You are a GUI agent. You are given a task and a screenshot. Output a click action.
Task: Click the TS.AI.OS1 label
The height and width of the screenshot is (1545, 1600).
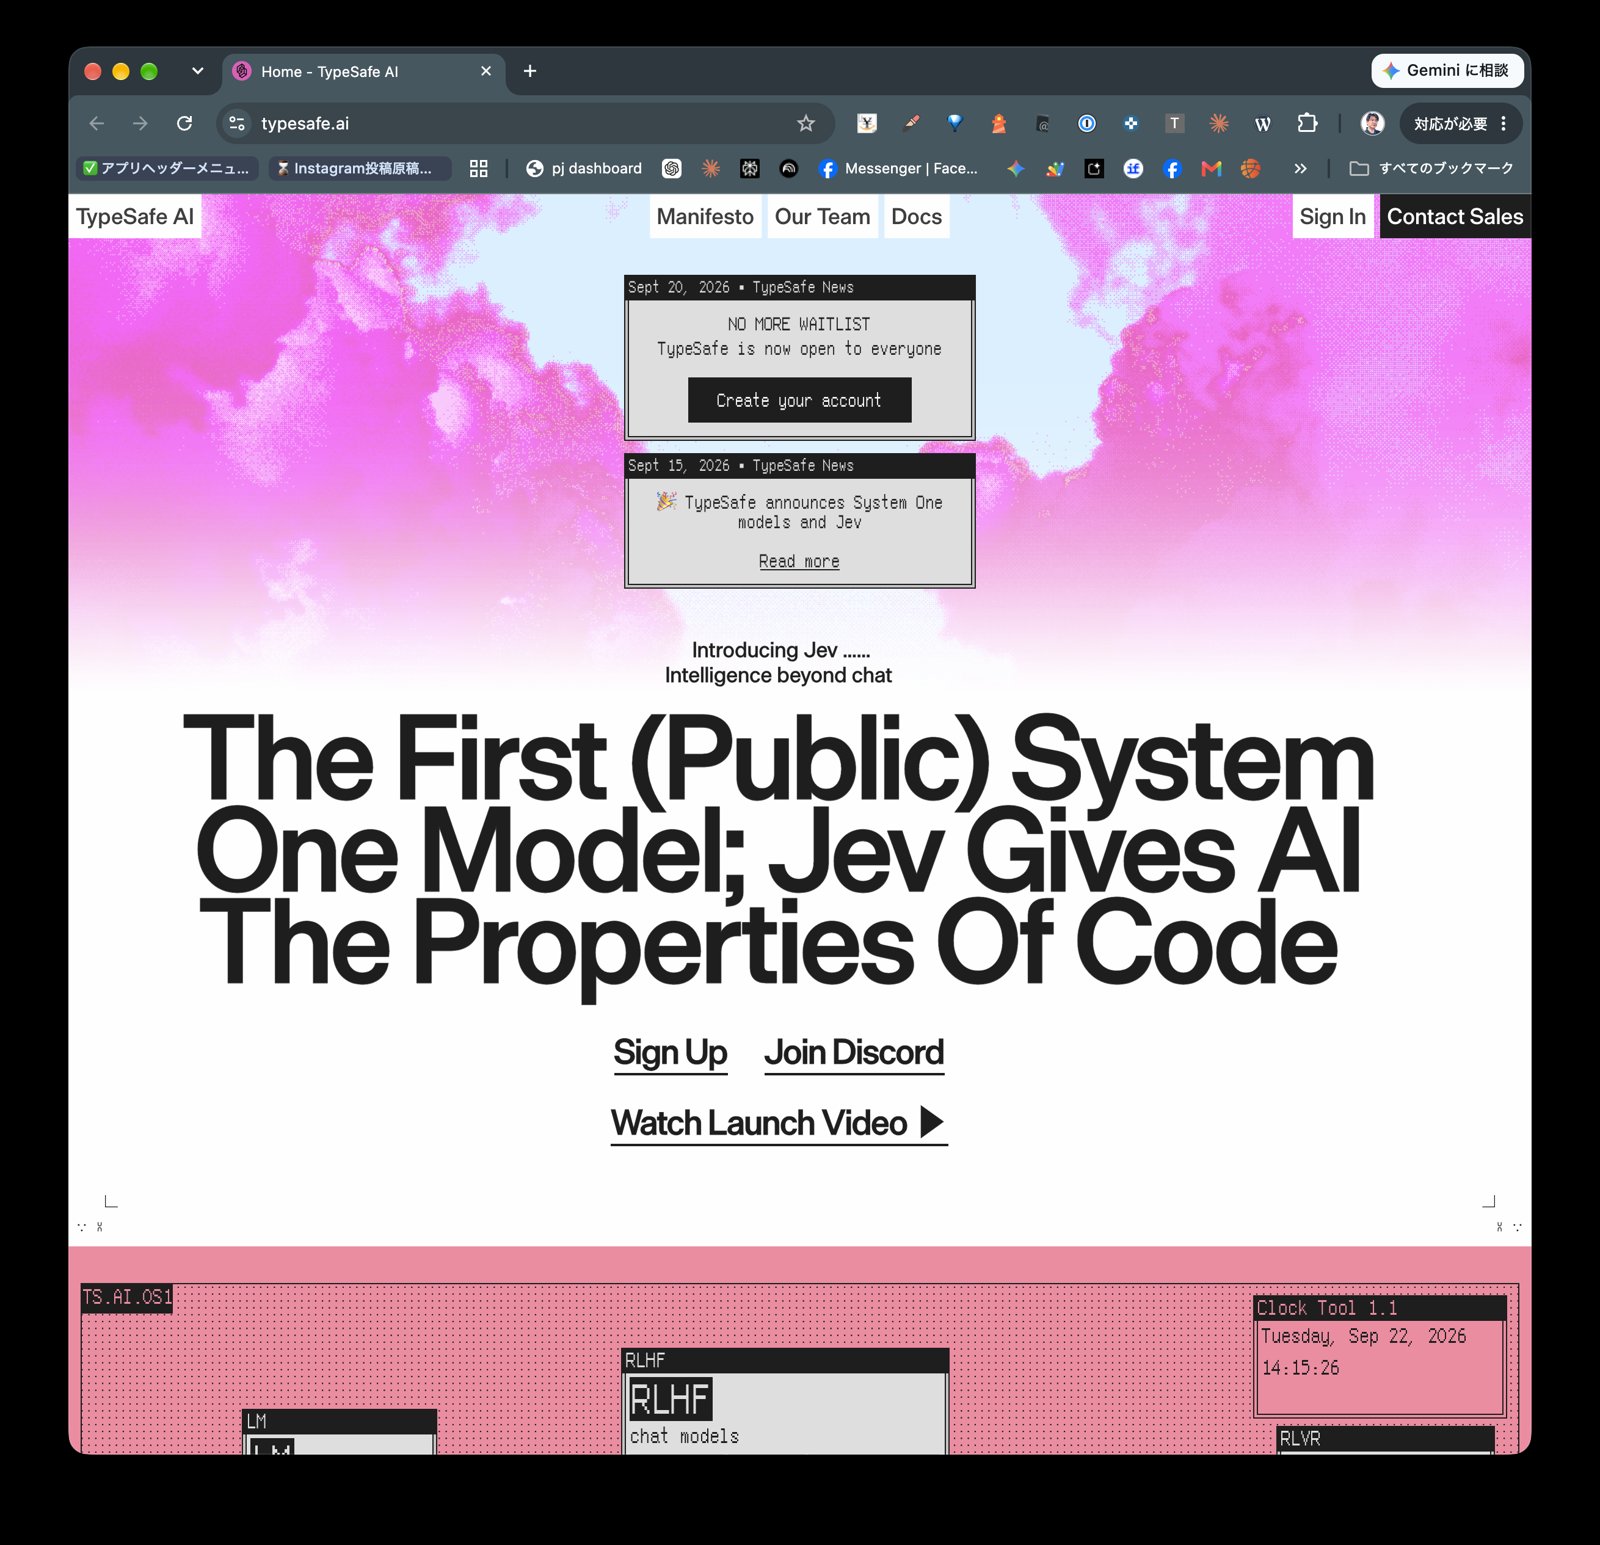[x=127, y=1297]
